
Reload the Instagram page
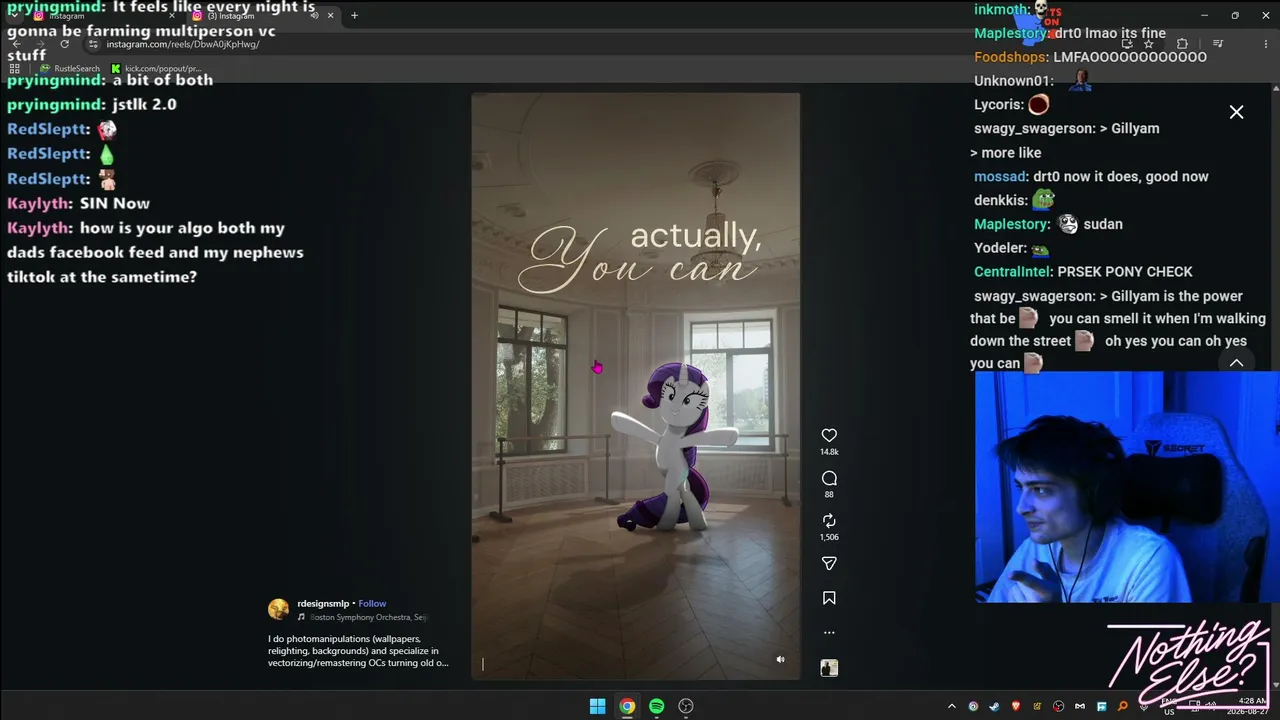pos(64,44)
